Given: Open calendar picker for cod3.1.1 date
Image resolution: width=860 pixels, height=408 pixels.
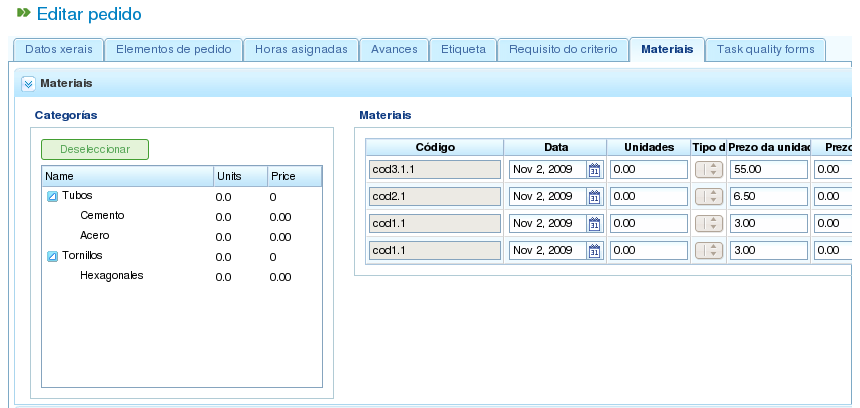Looking at the screenshot, I should coord(594,170).
